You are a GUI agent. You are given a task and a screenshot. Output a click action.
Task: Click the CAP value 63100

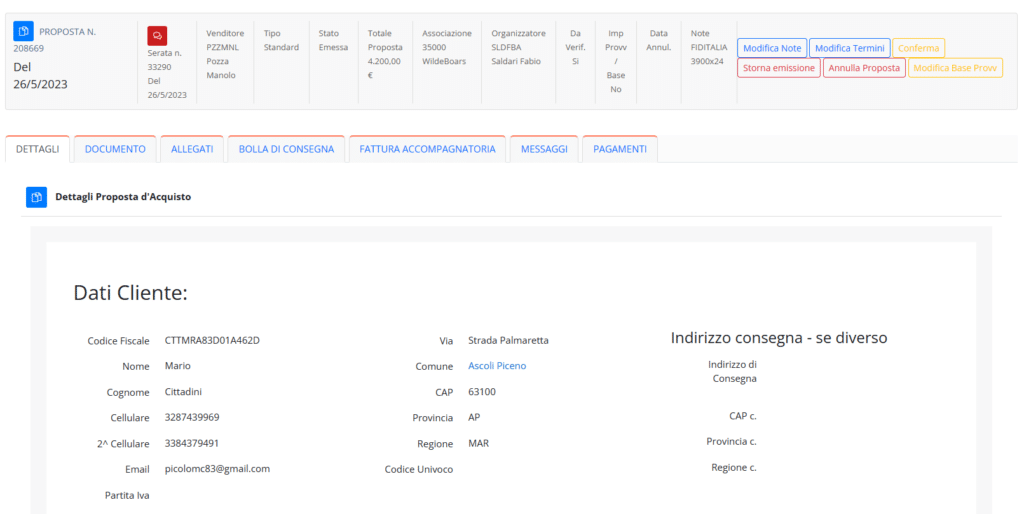click(482, 392)
